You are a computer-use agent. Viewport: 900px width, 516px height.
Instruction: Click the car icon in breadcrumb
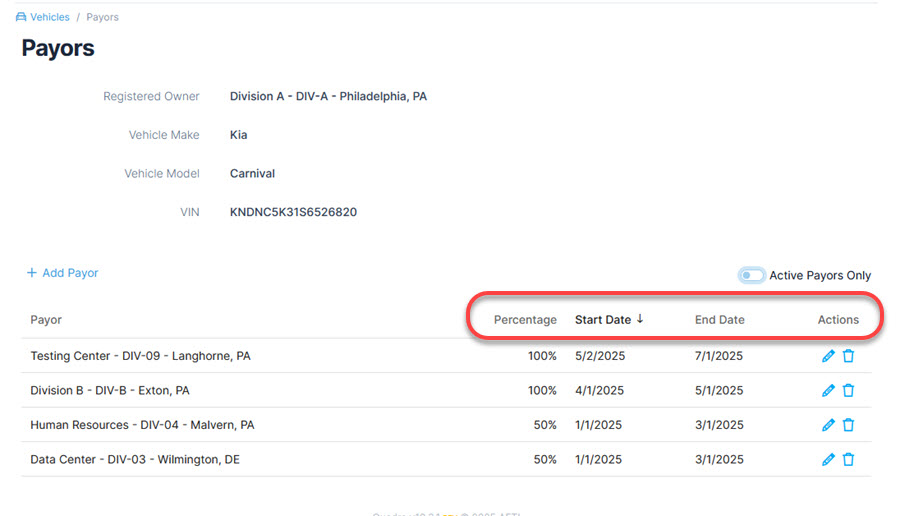click(21, 17)
